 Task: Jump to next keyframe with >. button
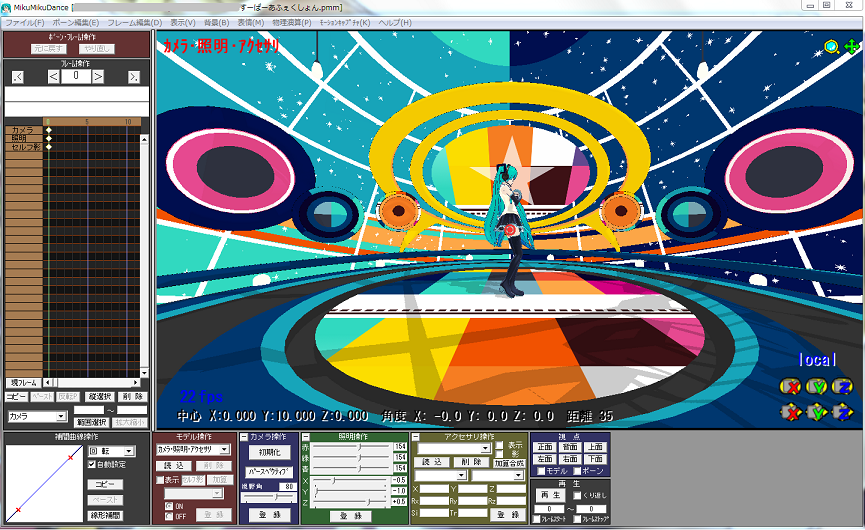134,77
